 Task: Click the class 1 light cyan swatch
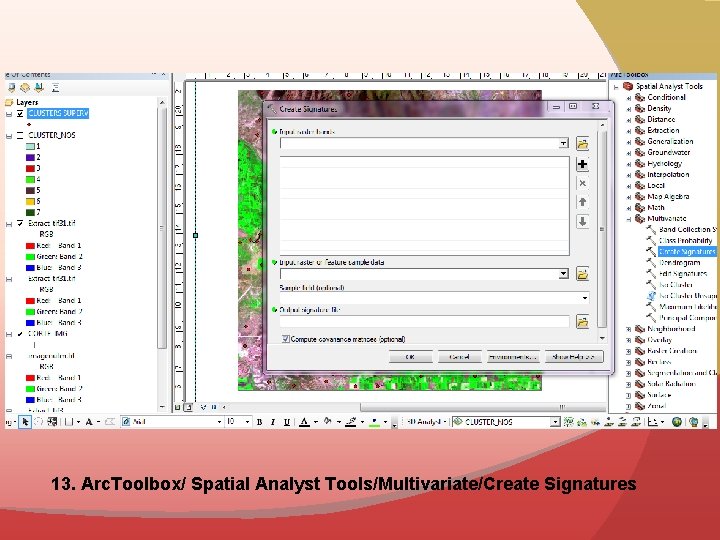pyautogui.click(x=30, y=146)
